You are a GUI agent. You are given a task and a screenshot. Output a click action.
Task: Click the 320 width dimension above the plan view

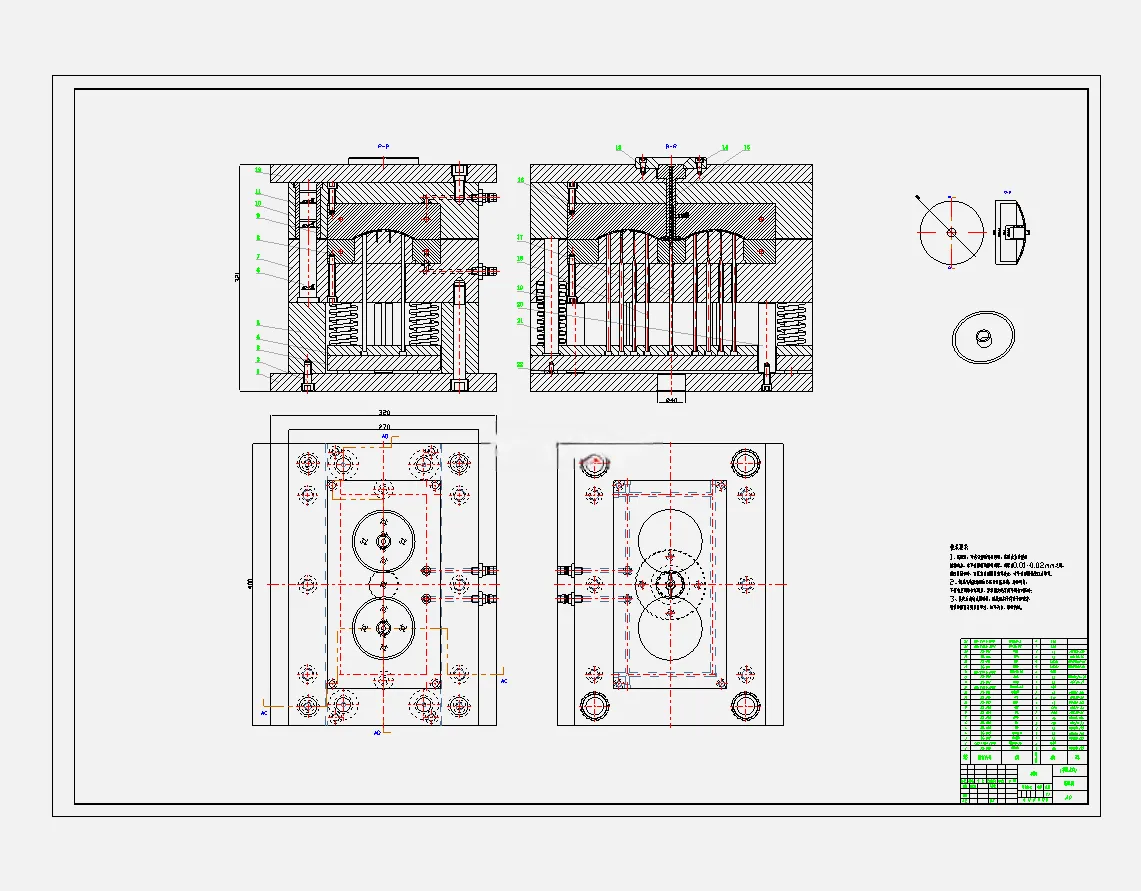click(384, 413)
